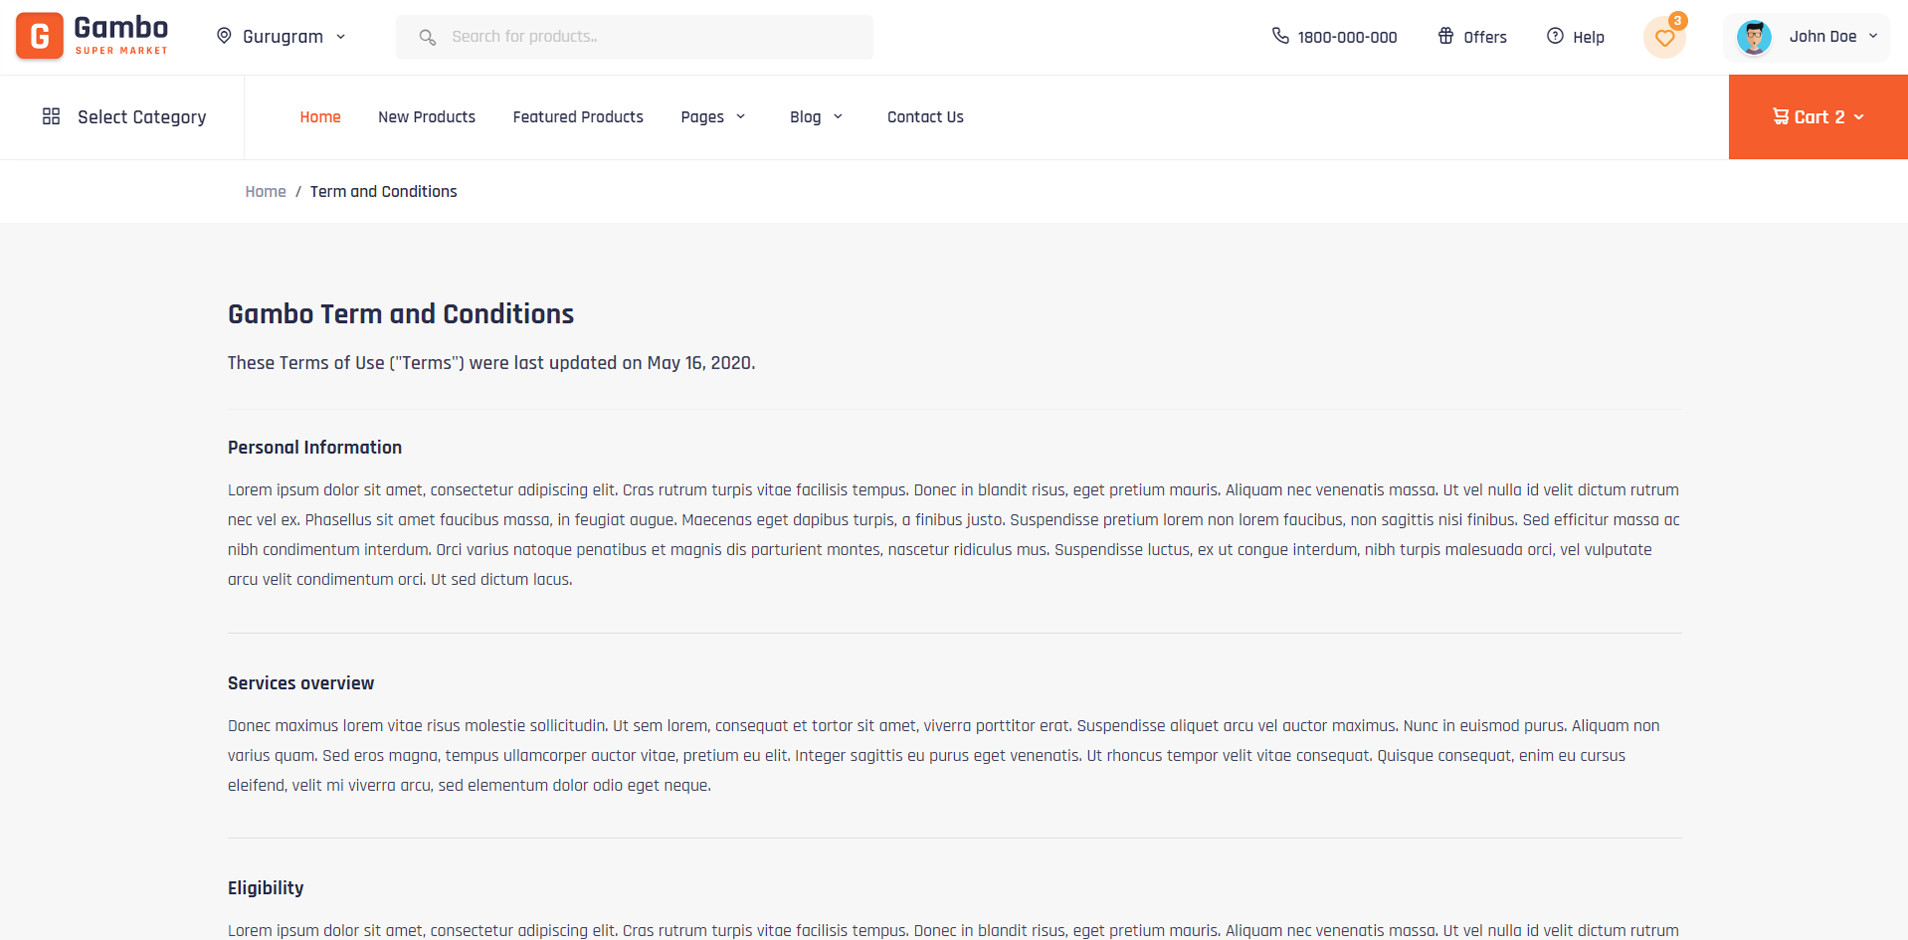Click the Gambo G logo icon
Image resolution: width=1908 pixels, height=940 pixels.
tap(40, 36)
